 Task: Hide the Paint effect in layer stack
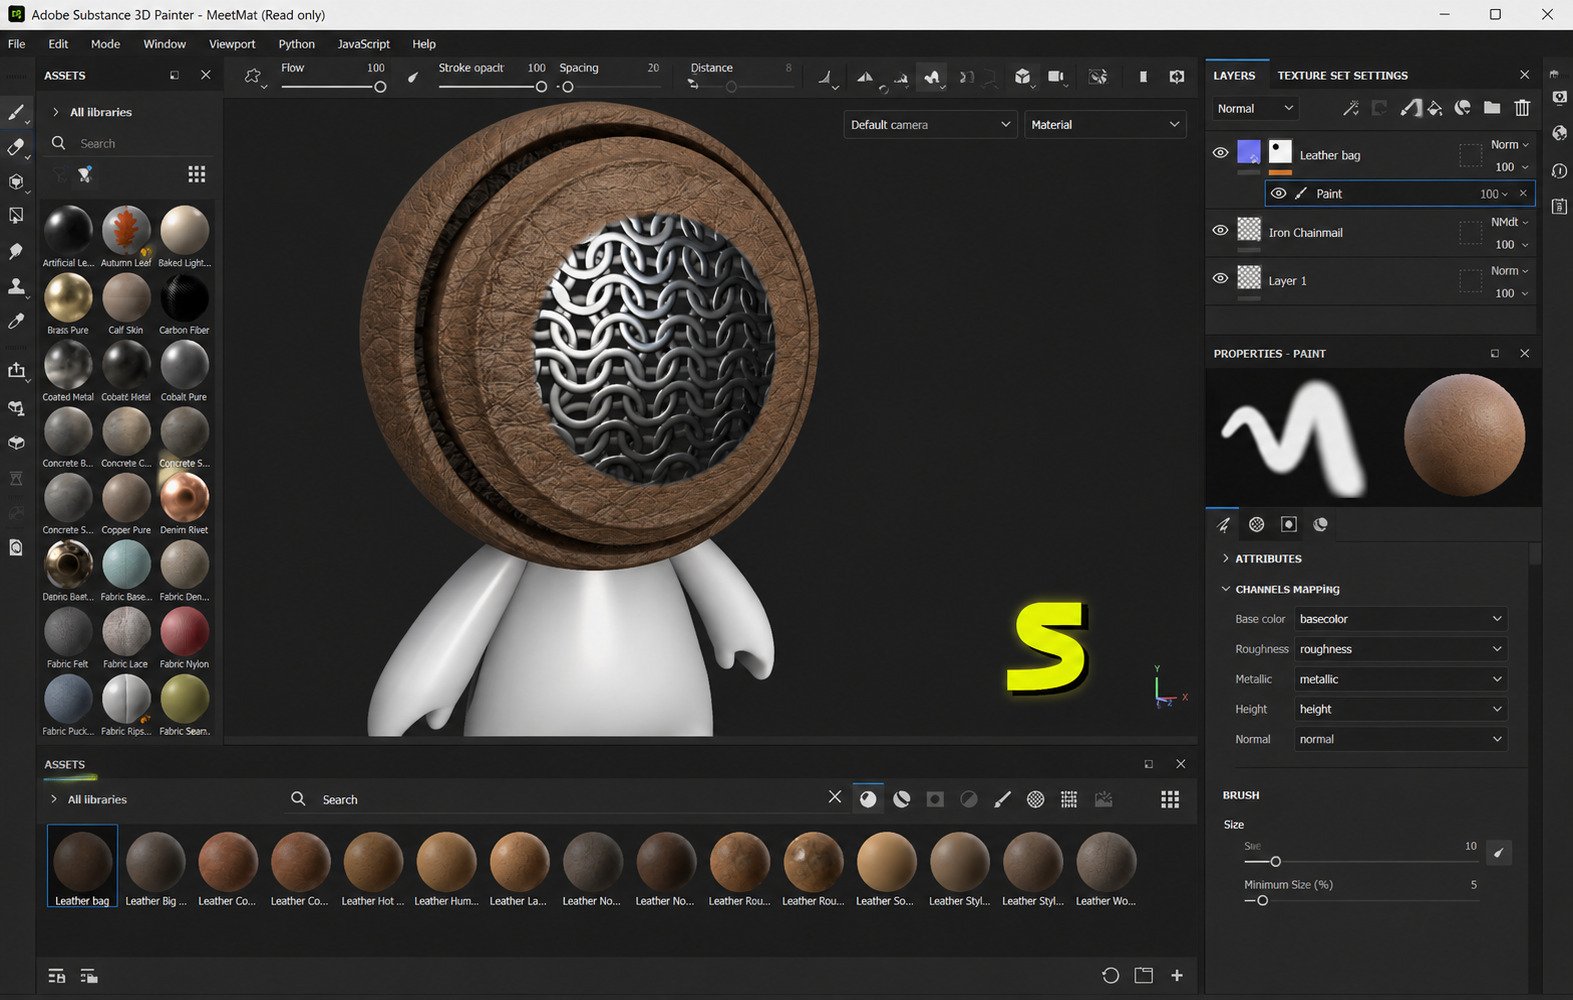click(1278, 193)
